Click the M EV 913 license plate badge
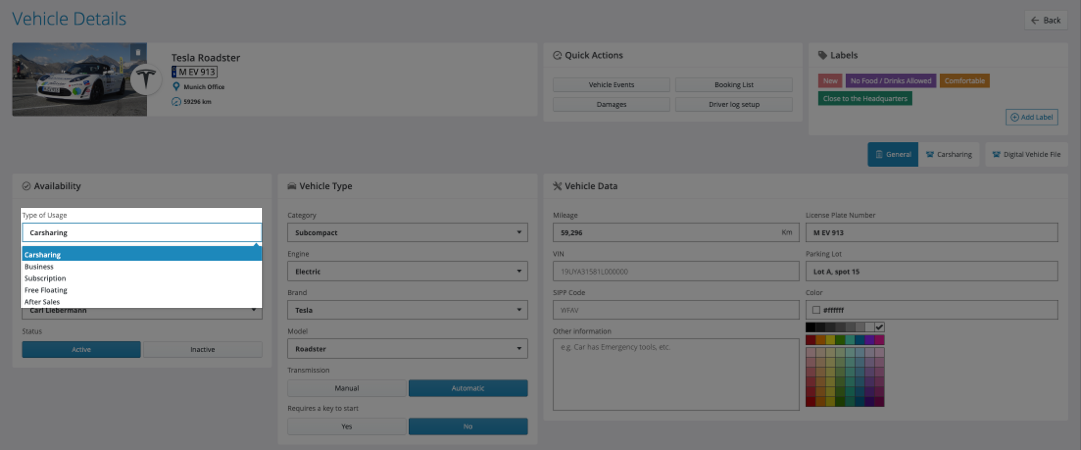This screenshot has height=450, width=1081. pyautogui.click(x=195, y=72)
